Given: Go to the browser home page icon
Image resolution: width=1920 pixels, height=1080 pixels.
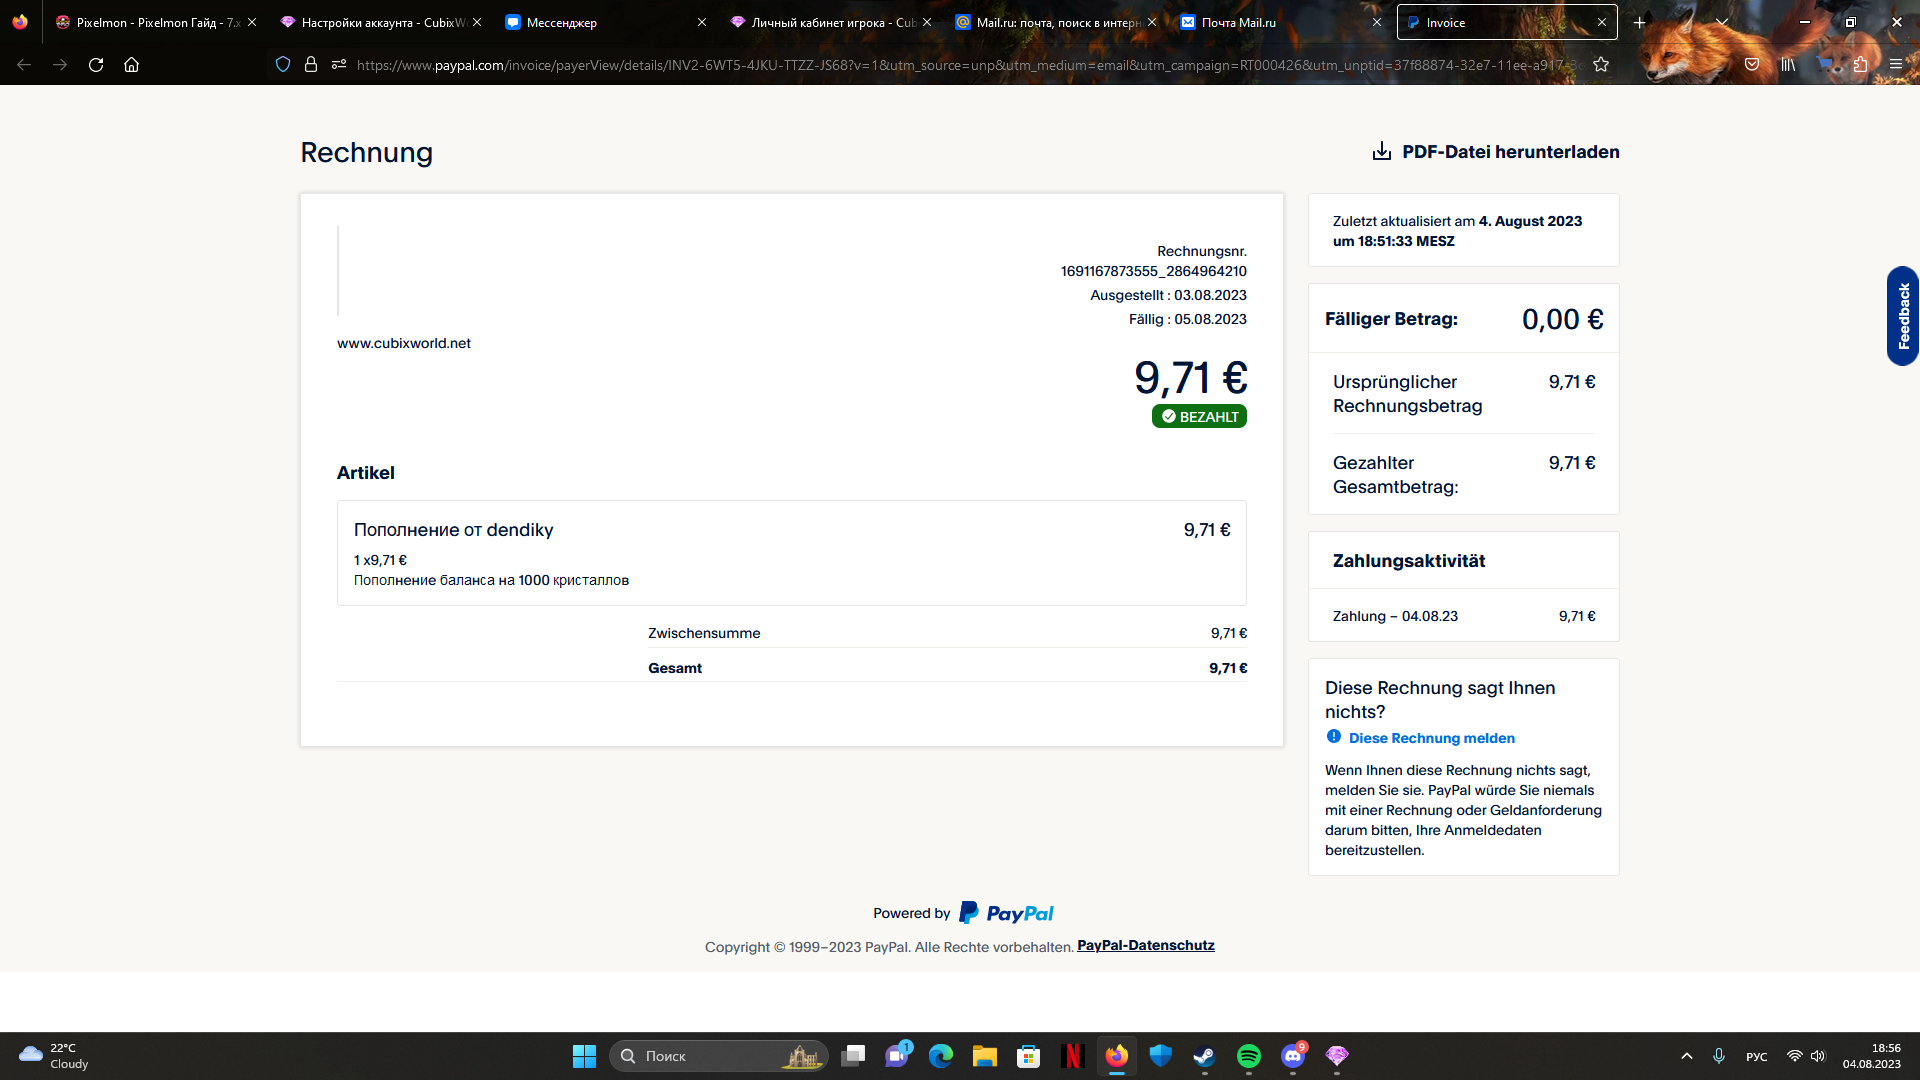Looking at the screenshot, I should (x=131, y=65).
